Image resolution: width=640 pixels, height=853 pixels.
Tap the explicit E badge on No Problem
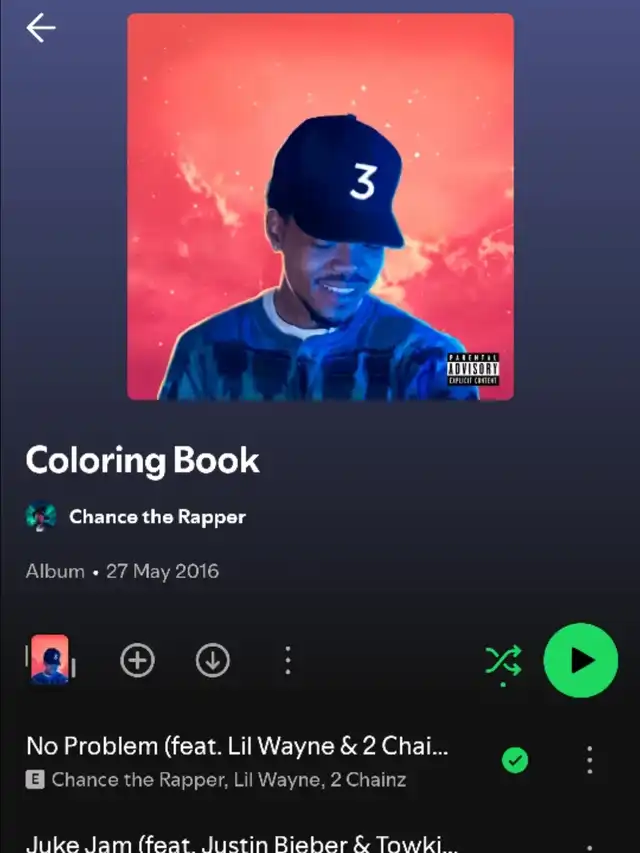point(35,780)
